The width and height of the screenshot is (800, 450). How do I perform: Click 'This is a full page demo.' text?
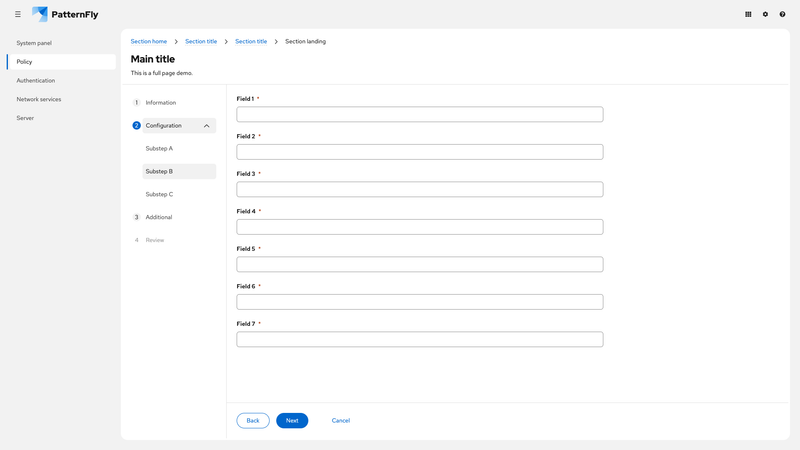click(162, 73)
